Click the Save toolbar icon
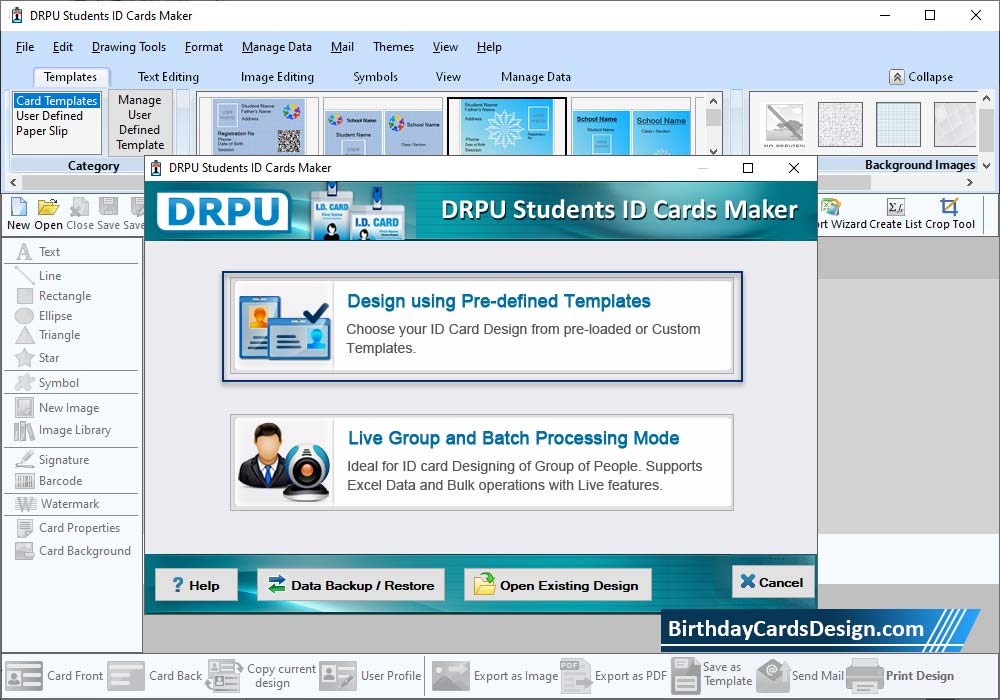1000x700 pixels. click(x=108, y=214)
